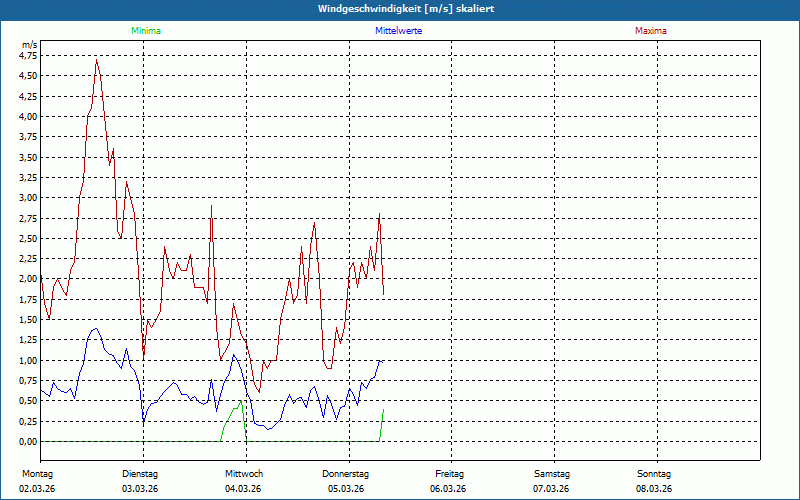Screen dimensions: 800x500
Task: Click the end of the red line on Thursday
Action: [x=383, y=294]
